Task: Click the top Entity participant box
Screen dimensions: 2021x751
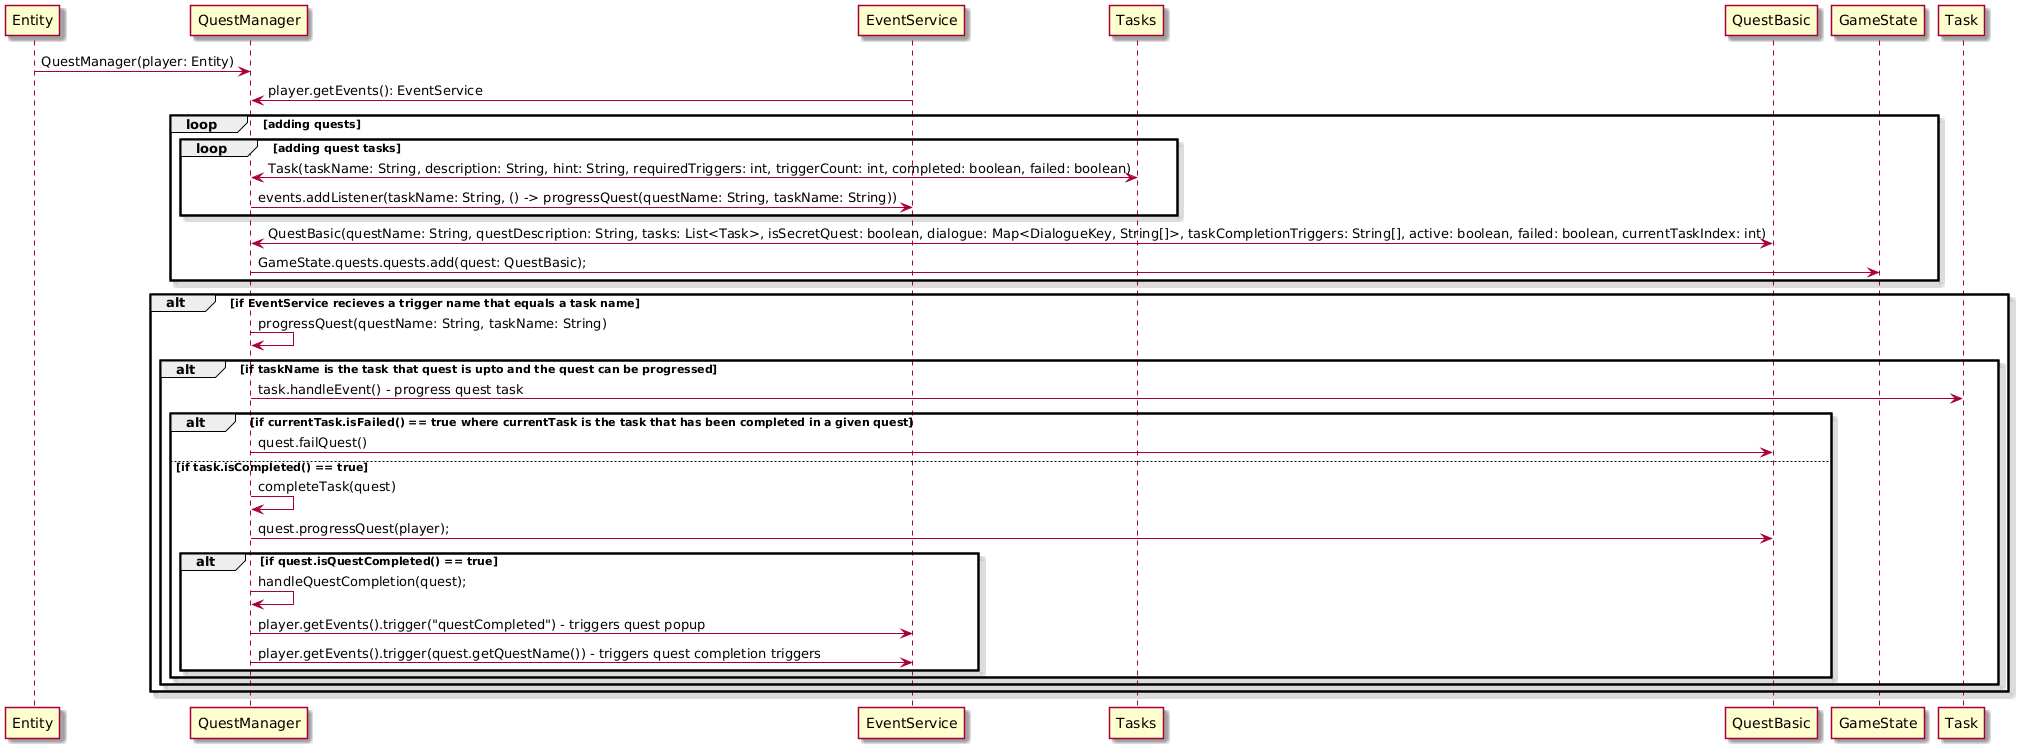Action: coord(33,20)
